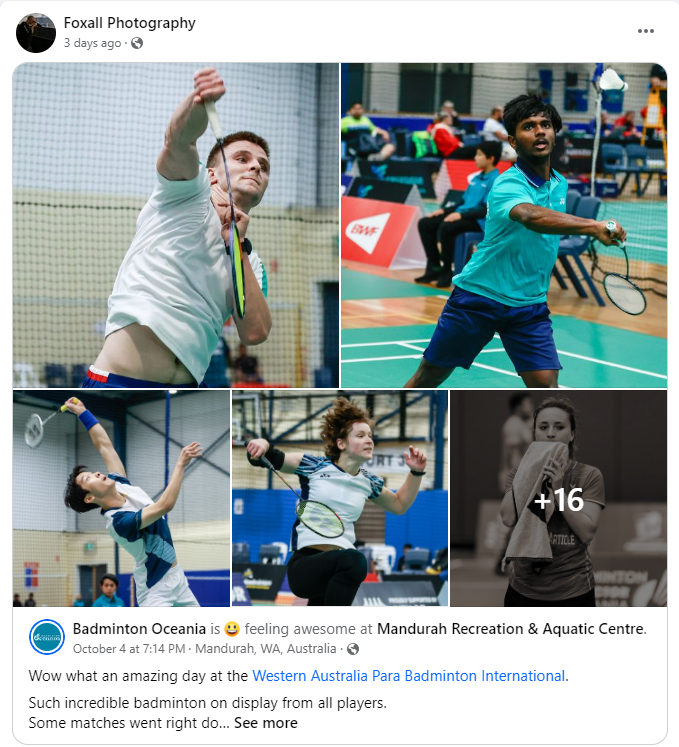The width and height of the screenshot is (679, 747).
Task: Expand the post text with See more
Action: click(x=266, y=723)
